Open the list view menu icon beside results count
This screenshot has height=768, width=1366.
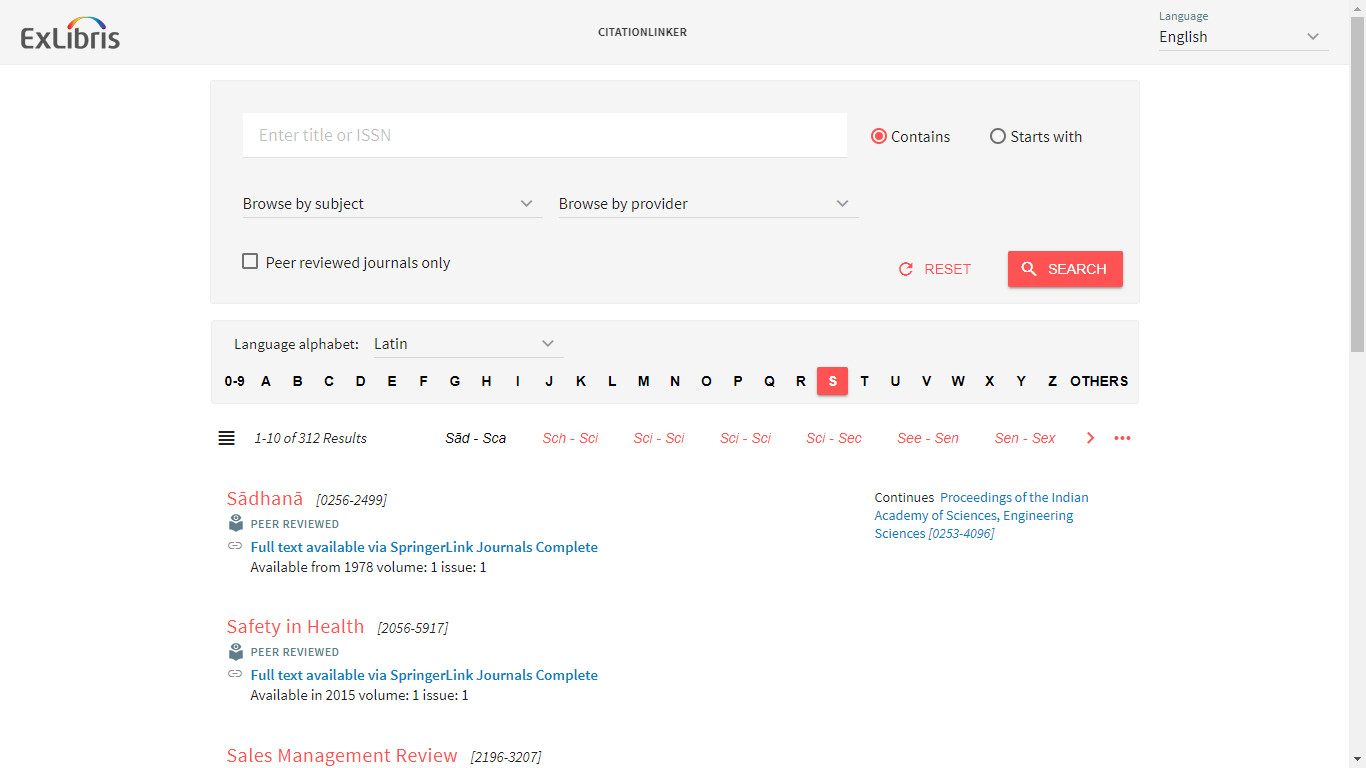click(227, 438)
